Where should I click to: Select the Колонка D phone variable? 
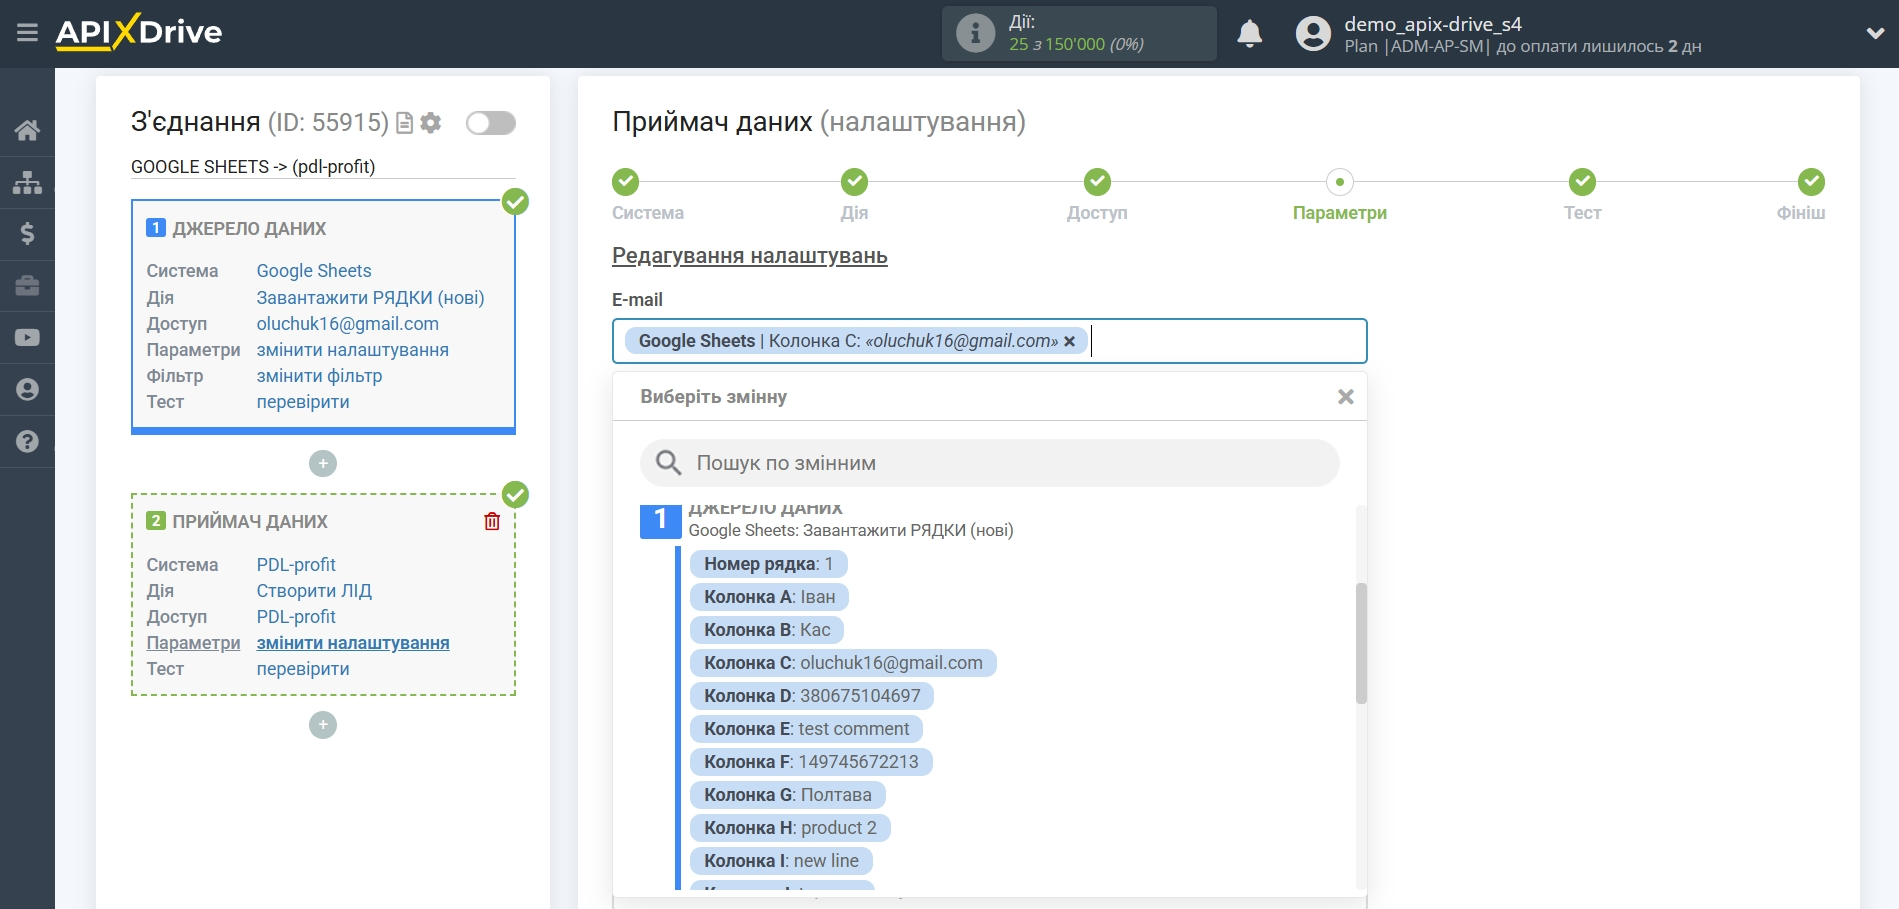[811, 696]
